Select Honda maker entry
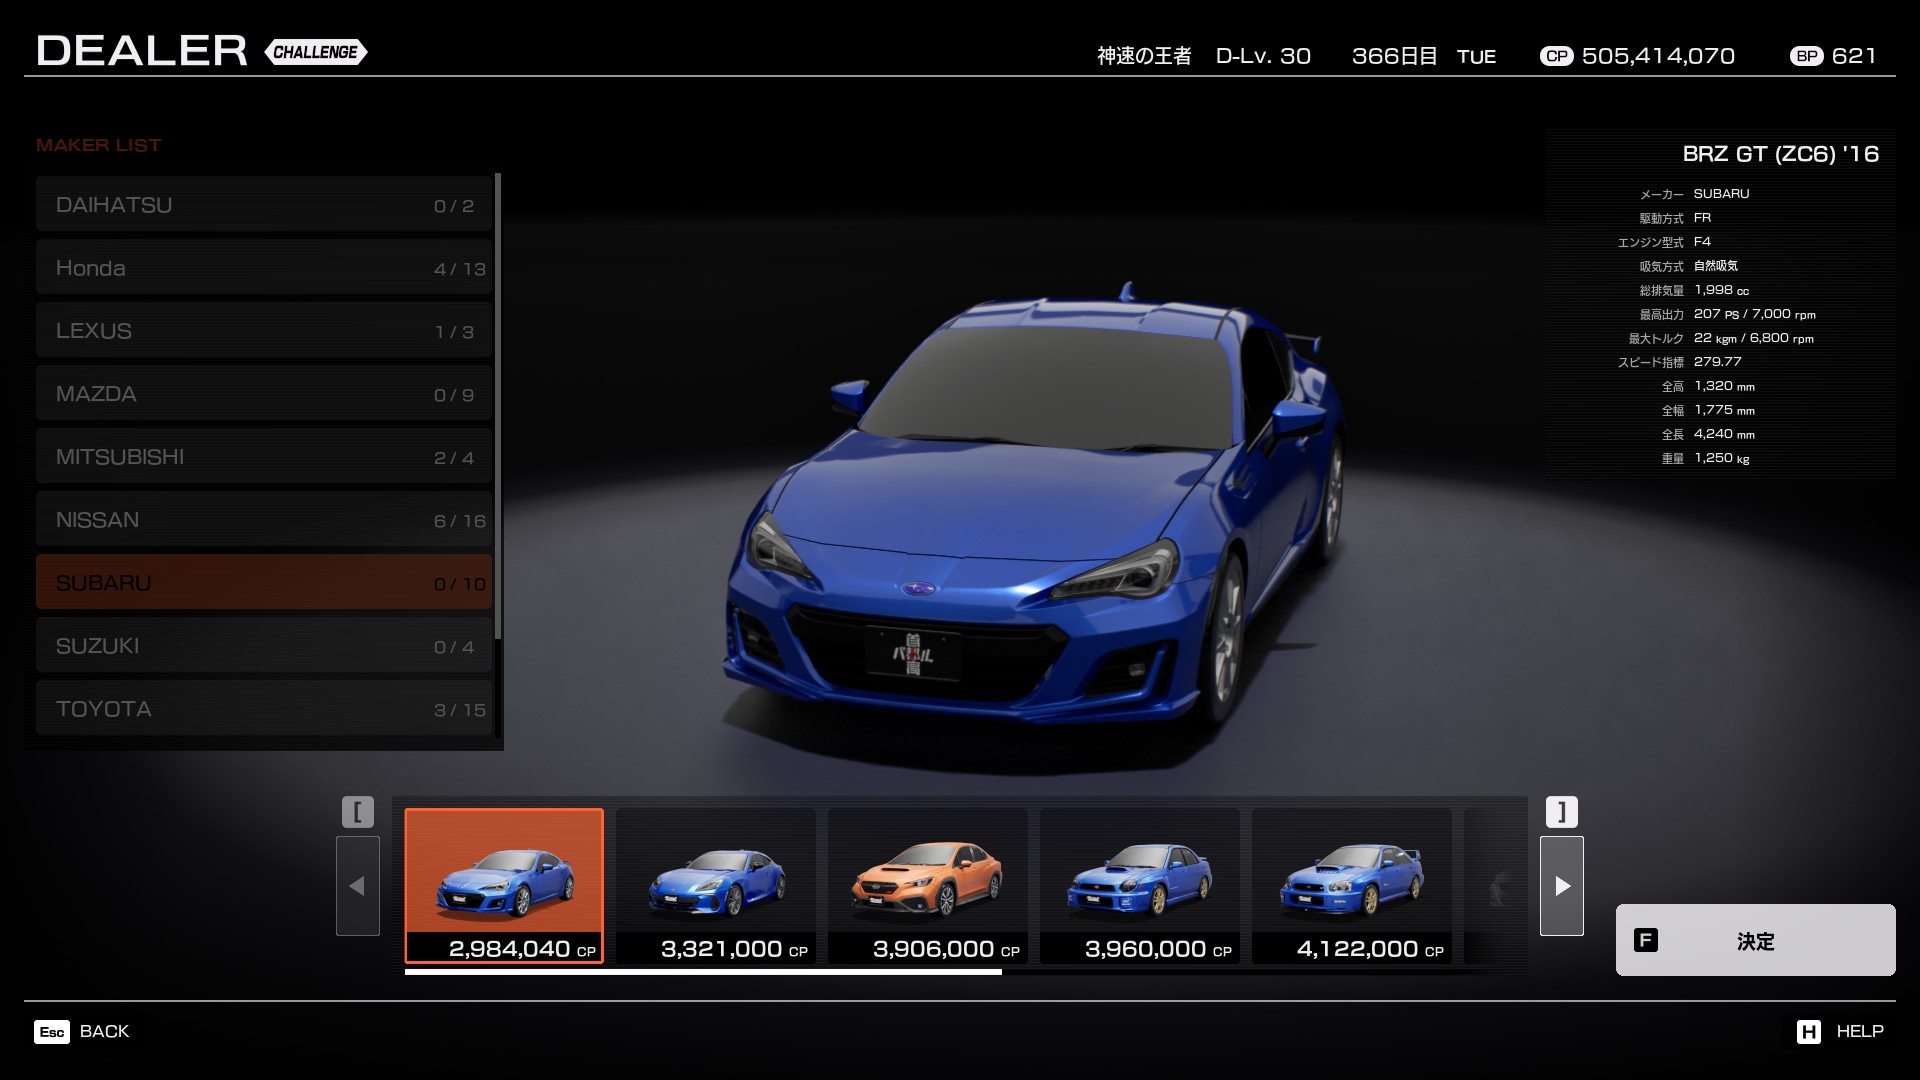 click(x=264, y=268)
